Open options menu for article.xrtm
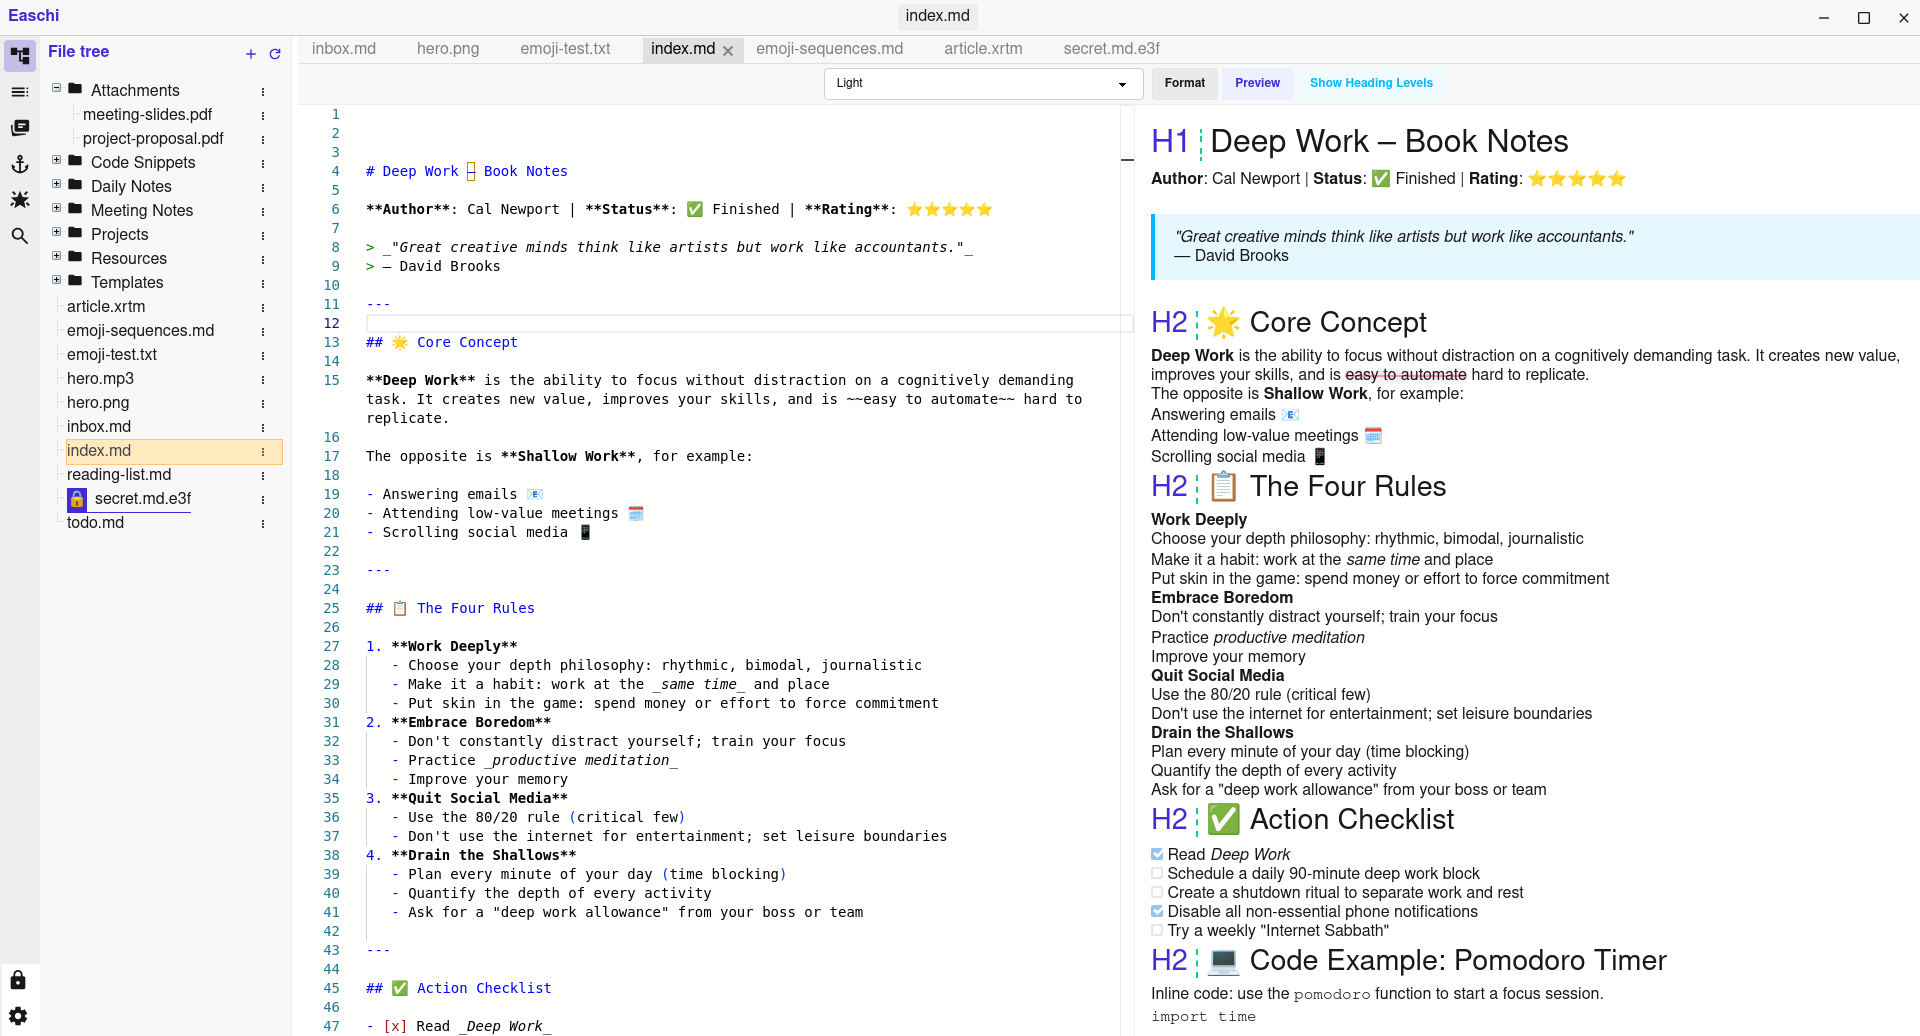The image size is (1920, 1036). point(263,307)
